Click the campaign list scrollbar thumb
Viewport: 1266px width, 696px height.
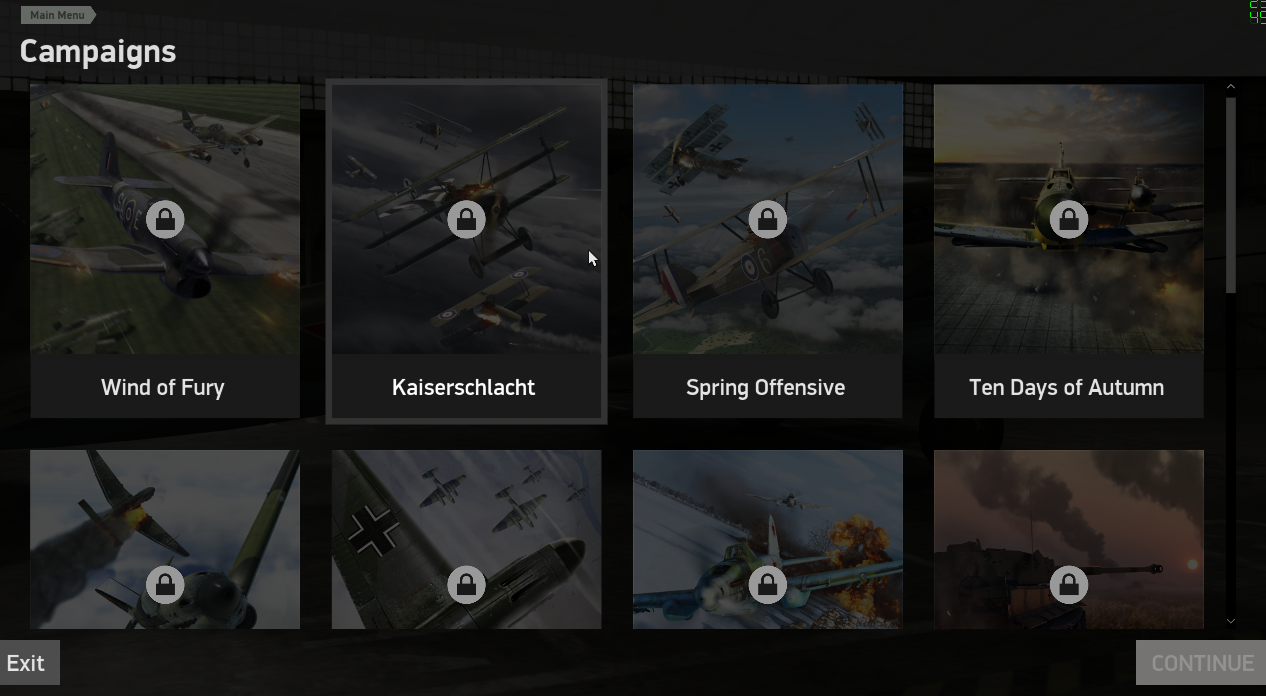point(1231,195)
